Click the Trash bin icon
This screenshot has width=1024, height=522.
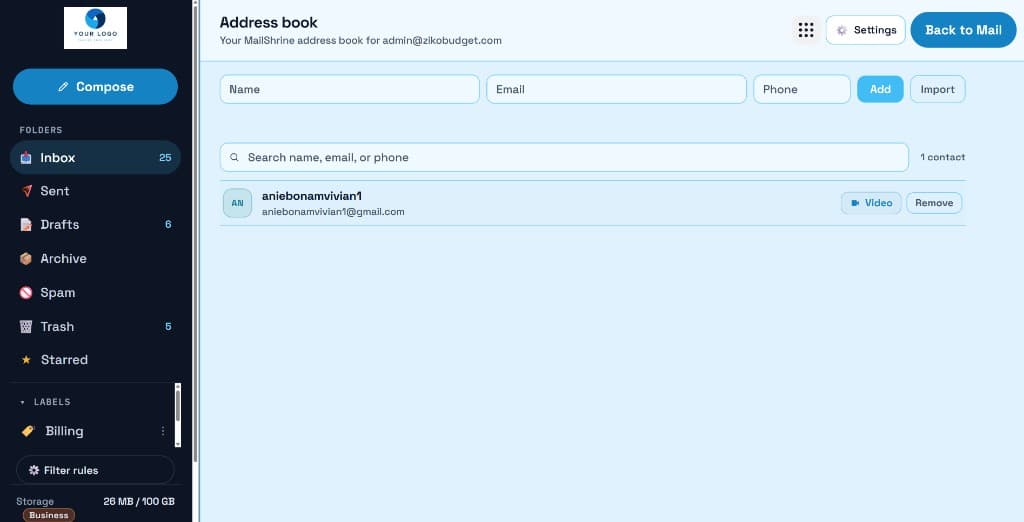(x=26, y=326)
